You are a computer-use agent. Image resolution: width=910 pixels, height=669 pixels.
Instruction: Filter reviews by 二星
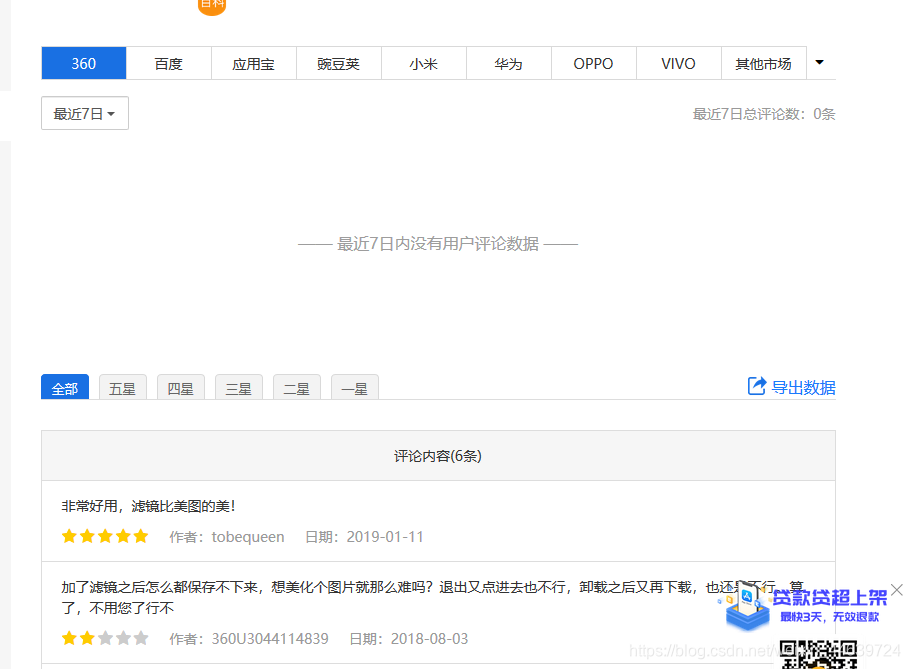coord(297,388)
